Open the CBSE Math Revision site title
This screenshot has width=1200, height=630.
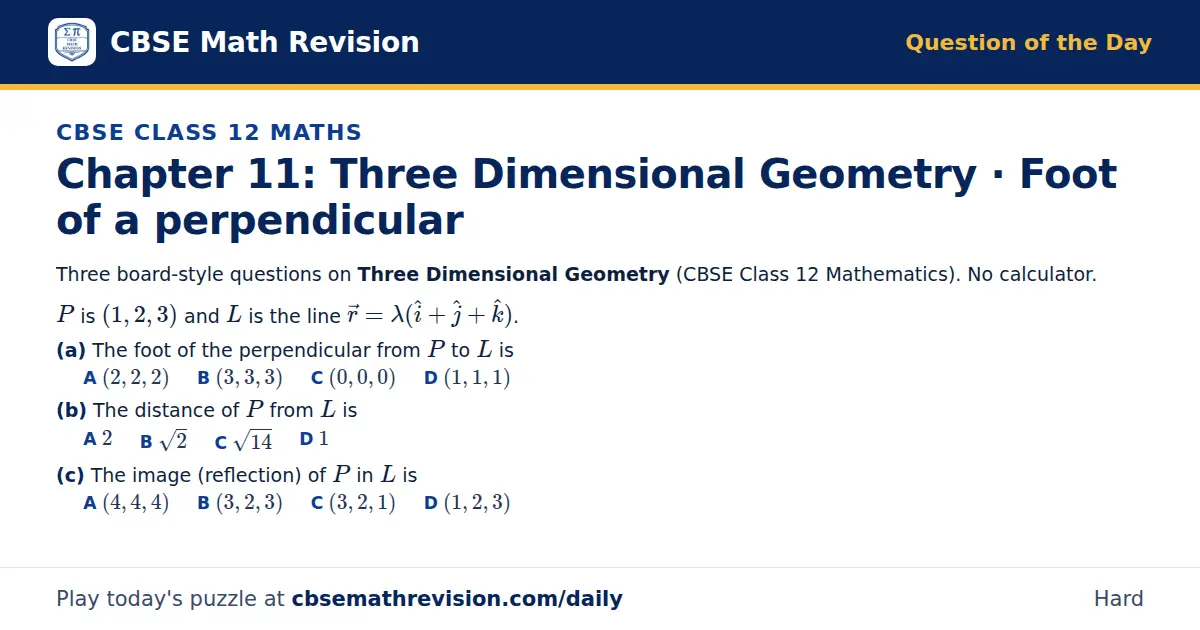tap(264, 42)
